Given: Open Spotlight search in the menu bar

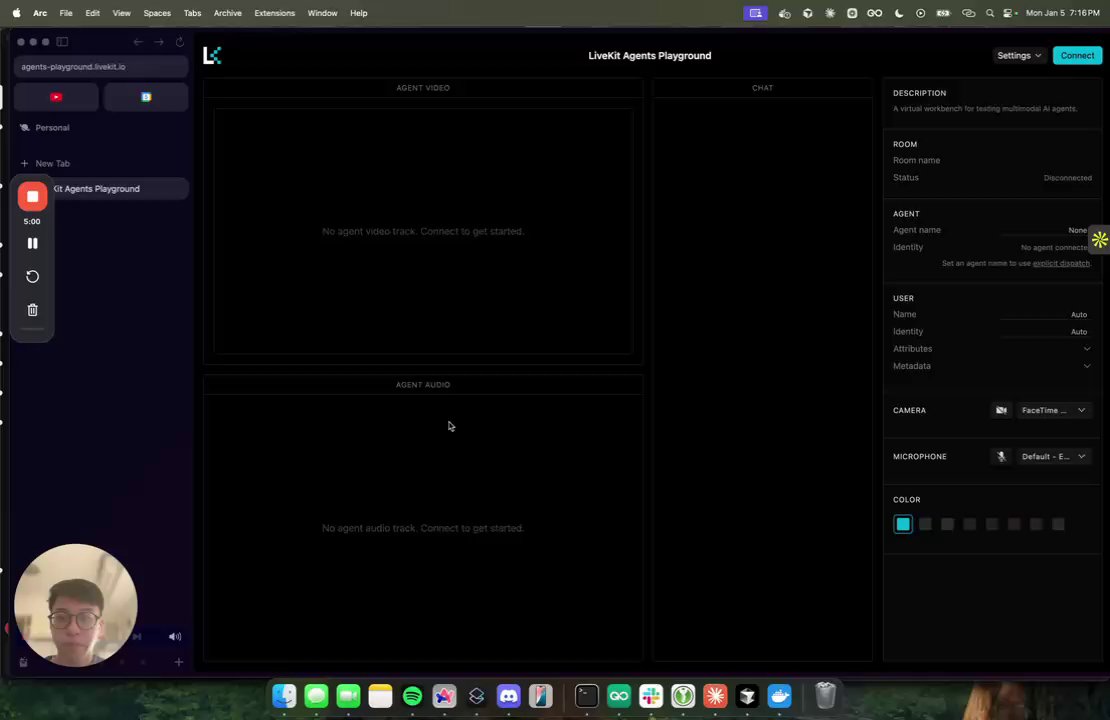Looking at the screenshot, I should 990,13.
